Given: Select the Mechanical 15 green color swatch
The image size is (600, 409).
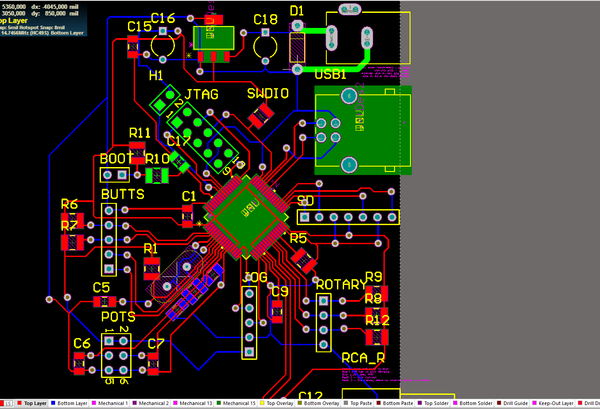Looking at the screenshot, I should [x=219, y=403].
